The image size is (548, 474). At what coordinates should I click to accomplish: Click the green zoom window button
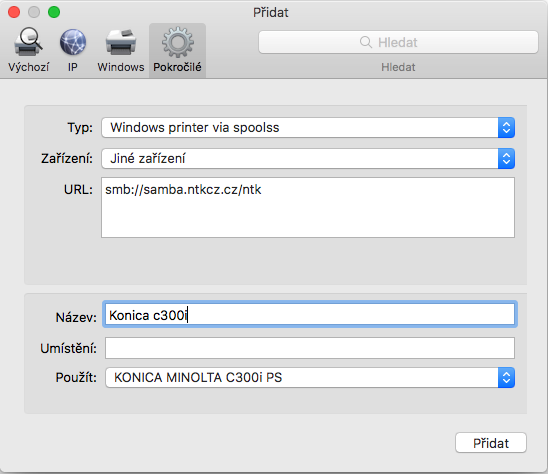54,12
